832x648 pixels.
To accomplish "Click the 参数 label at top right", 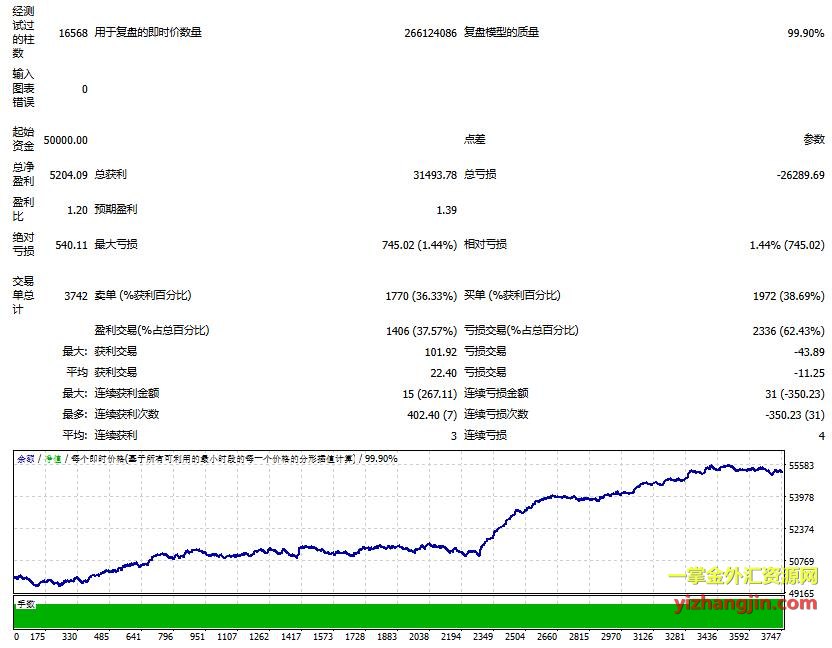I will 814,140.
